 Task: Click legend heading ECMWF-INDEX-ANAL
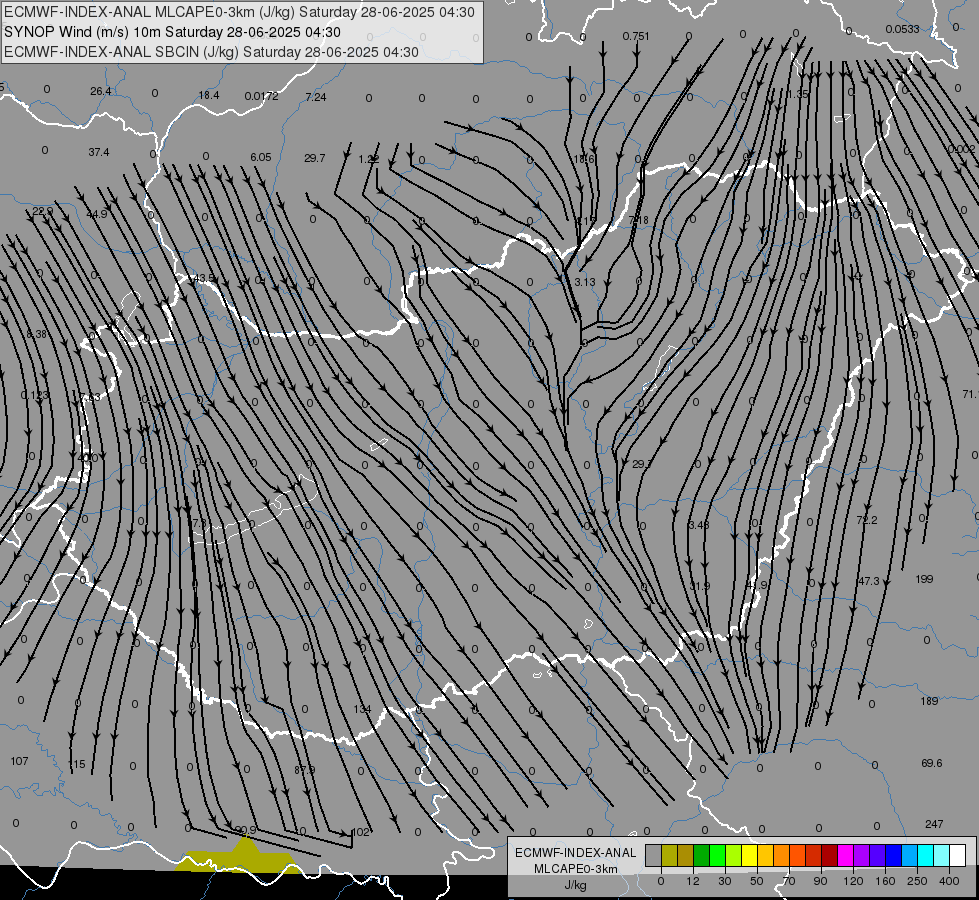[x=575, y=853]
